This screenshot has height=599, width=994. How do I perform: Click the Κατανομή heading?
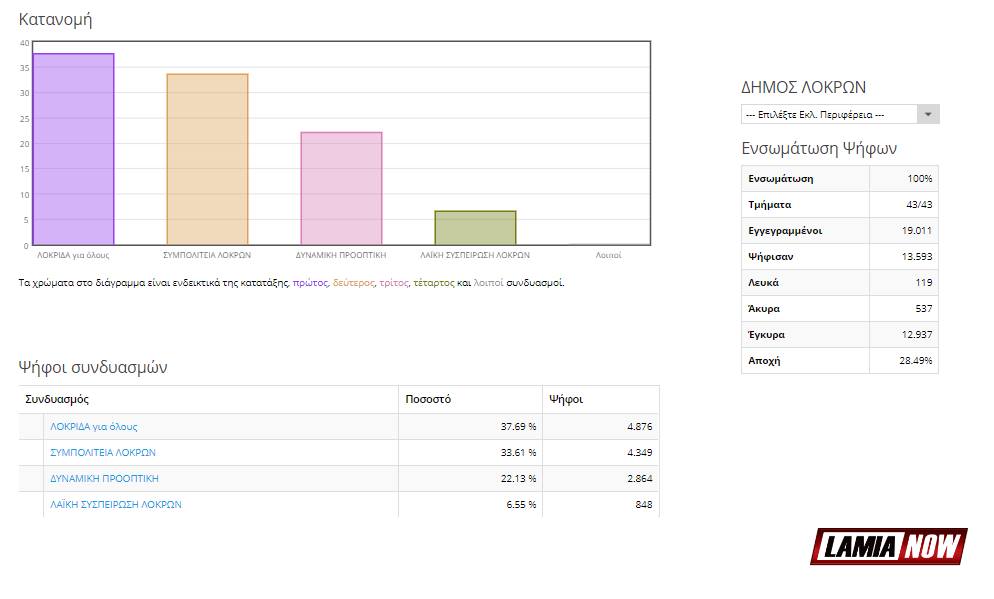coord(55,20)
